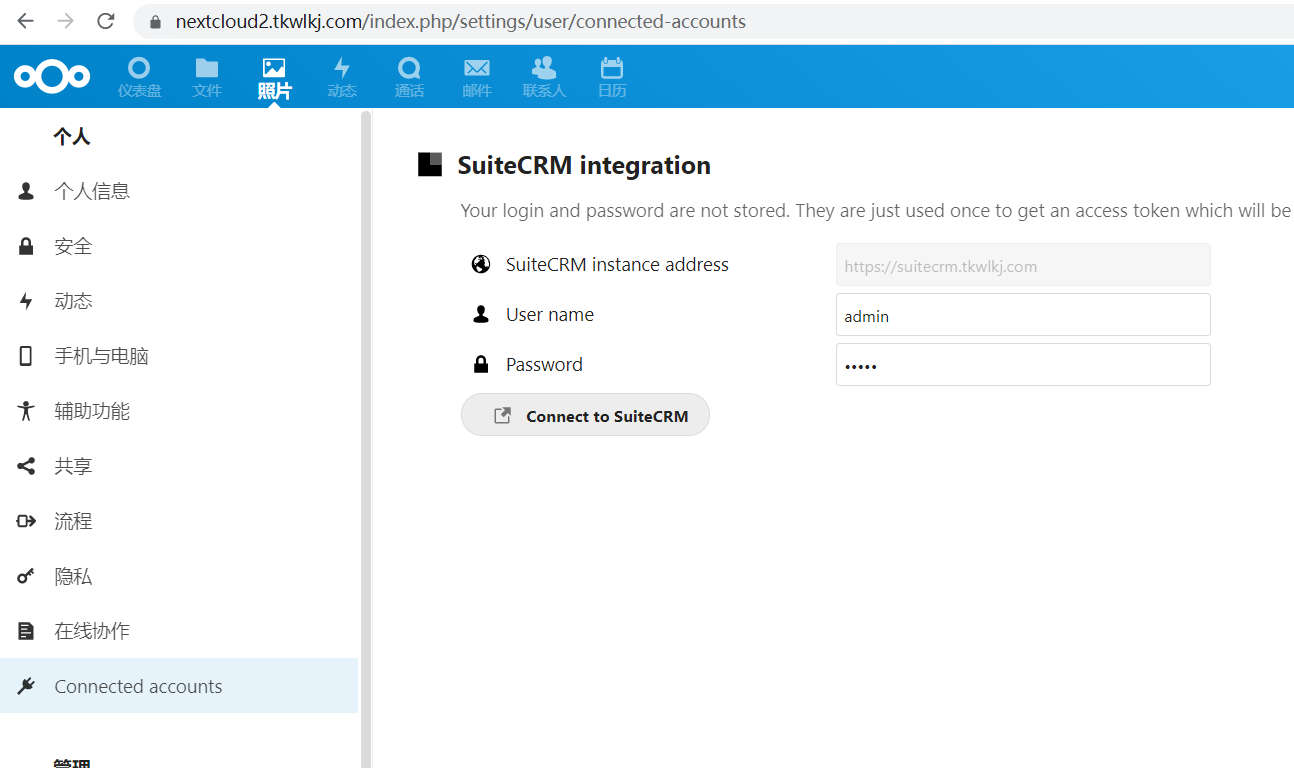Image resolution: width=1294 pixels, height=768 pixels.
Task: Open the Photos (照片) app
Action: coord(274,77)
